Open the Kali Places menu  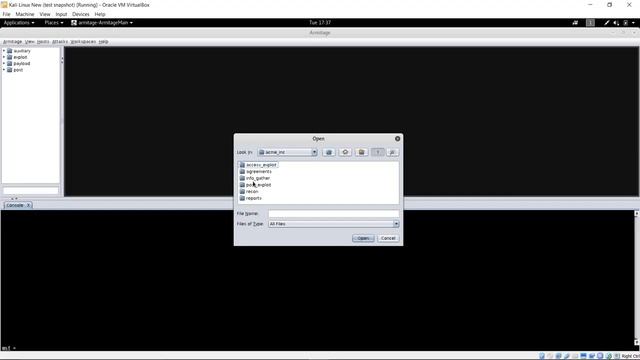[53, 23]
